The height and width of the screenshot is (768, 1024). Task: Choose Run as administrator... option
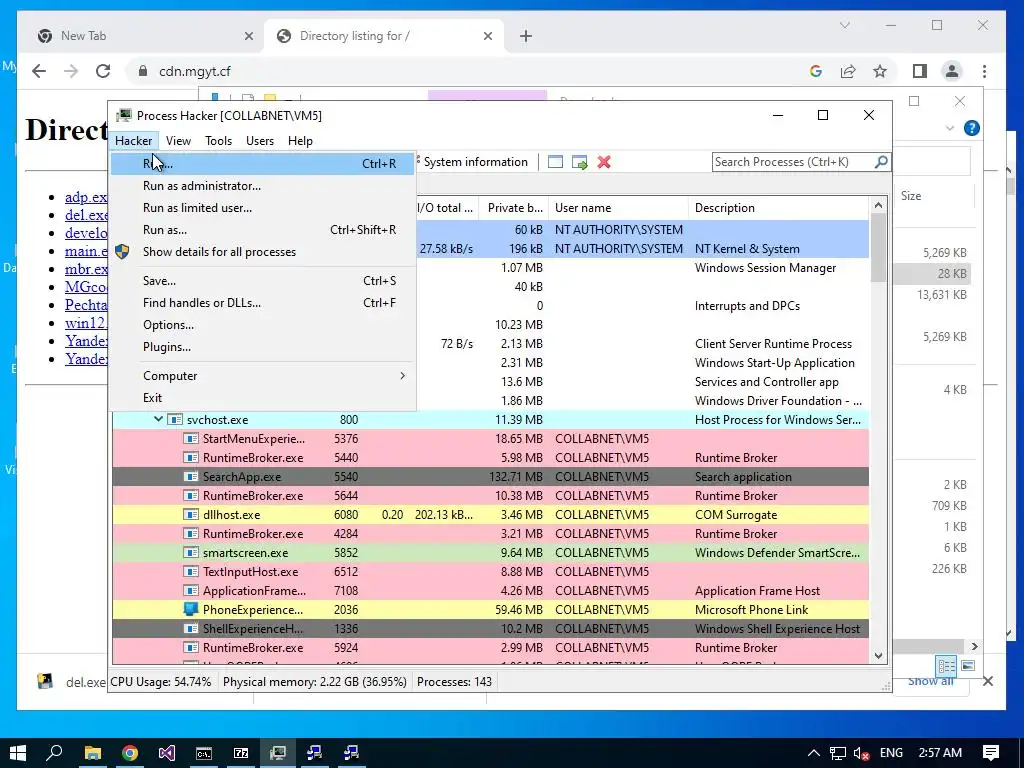(x=262, y=185)
